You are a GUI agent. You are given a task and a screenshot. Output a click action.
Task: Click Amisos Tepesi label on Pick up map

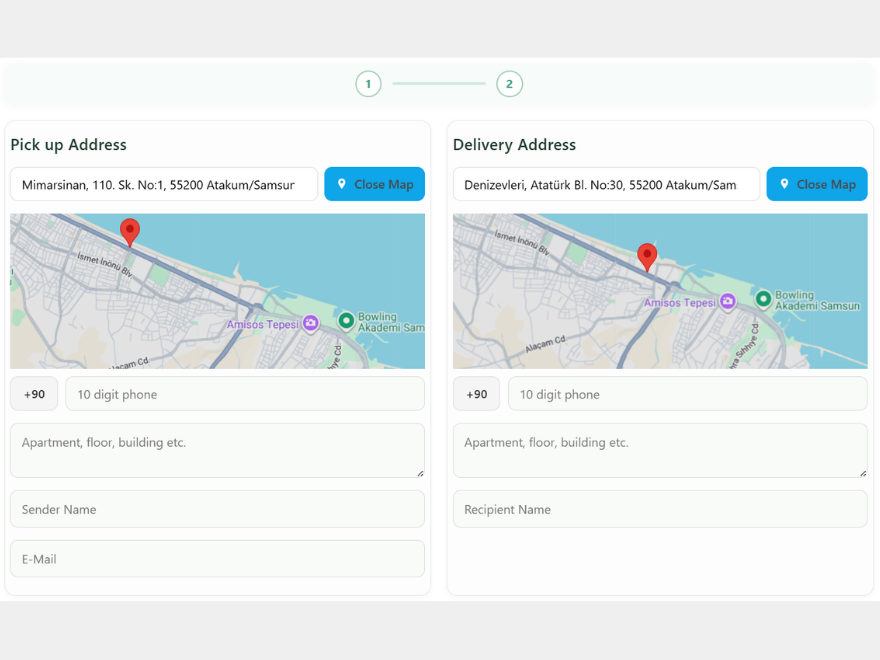tap(263, 324)
